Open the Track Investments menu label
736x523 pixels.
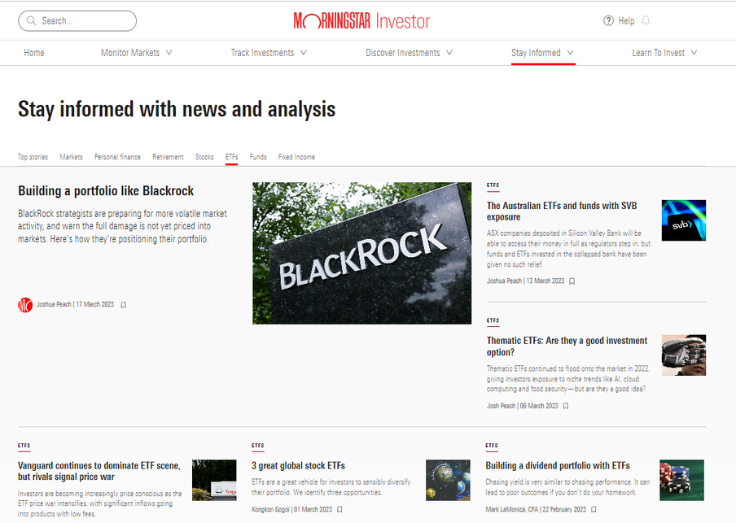click(x=262, y=53)
